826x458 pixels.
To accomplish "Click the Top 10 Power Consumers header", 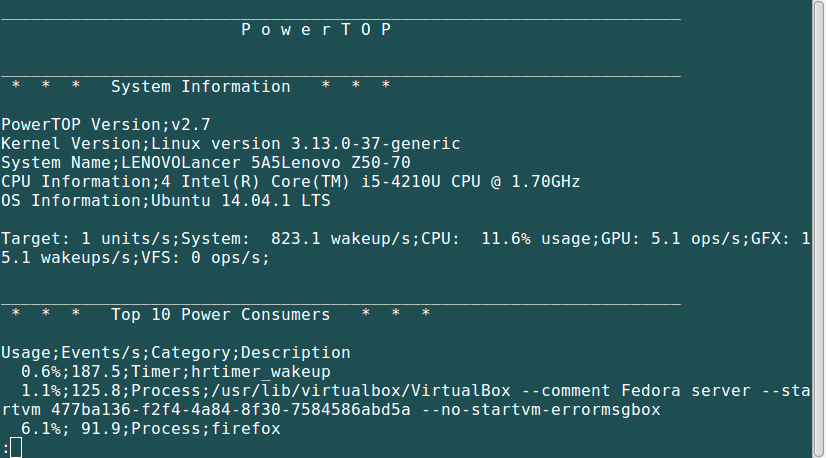I will coord(220,315).
